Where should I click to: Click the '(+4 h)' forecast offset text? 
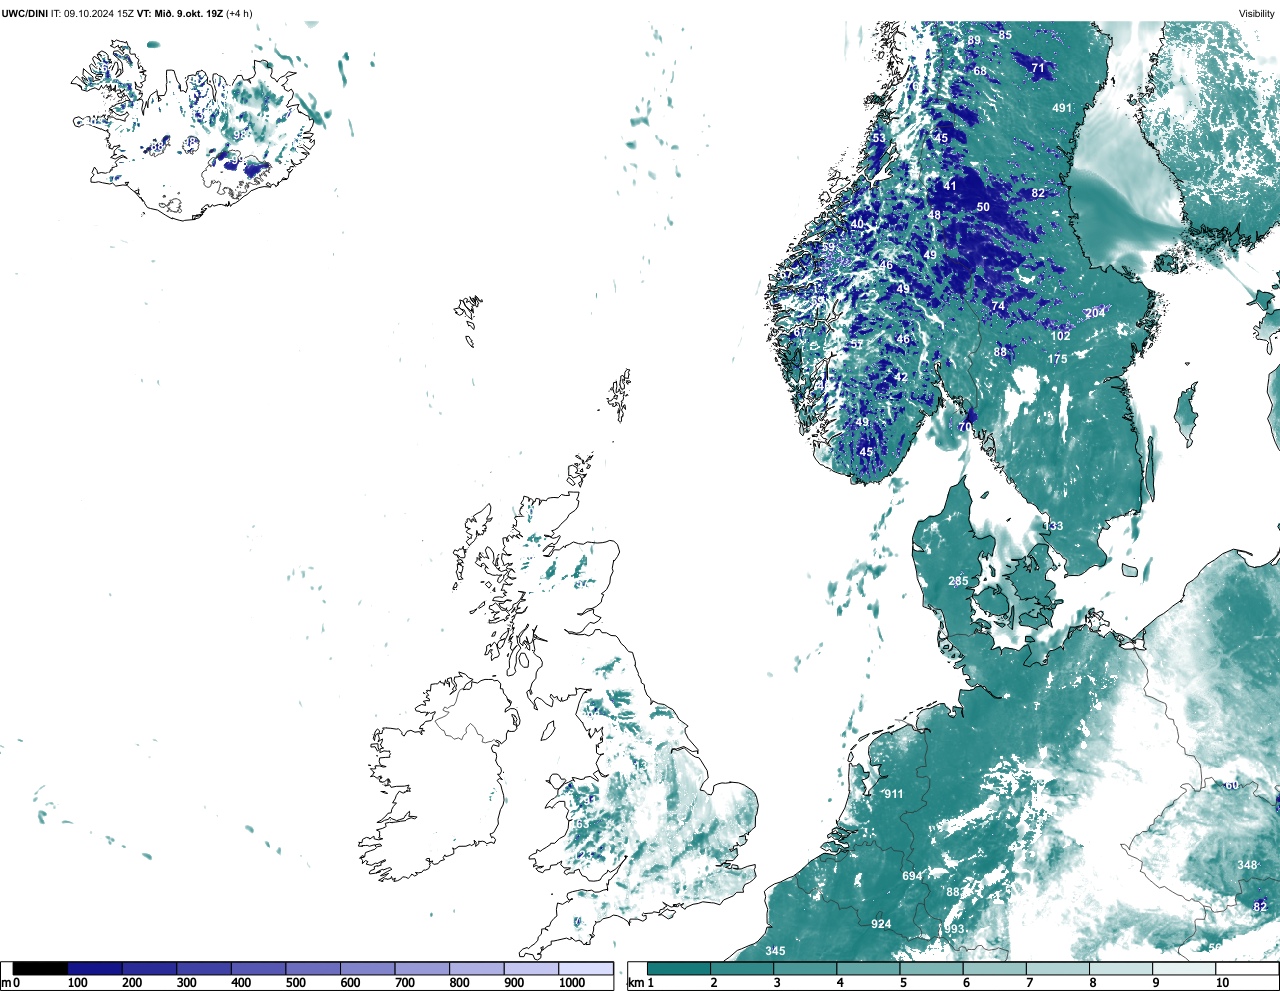[x=240, y=13]
